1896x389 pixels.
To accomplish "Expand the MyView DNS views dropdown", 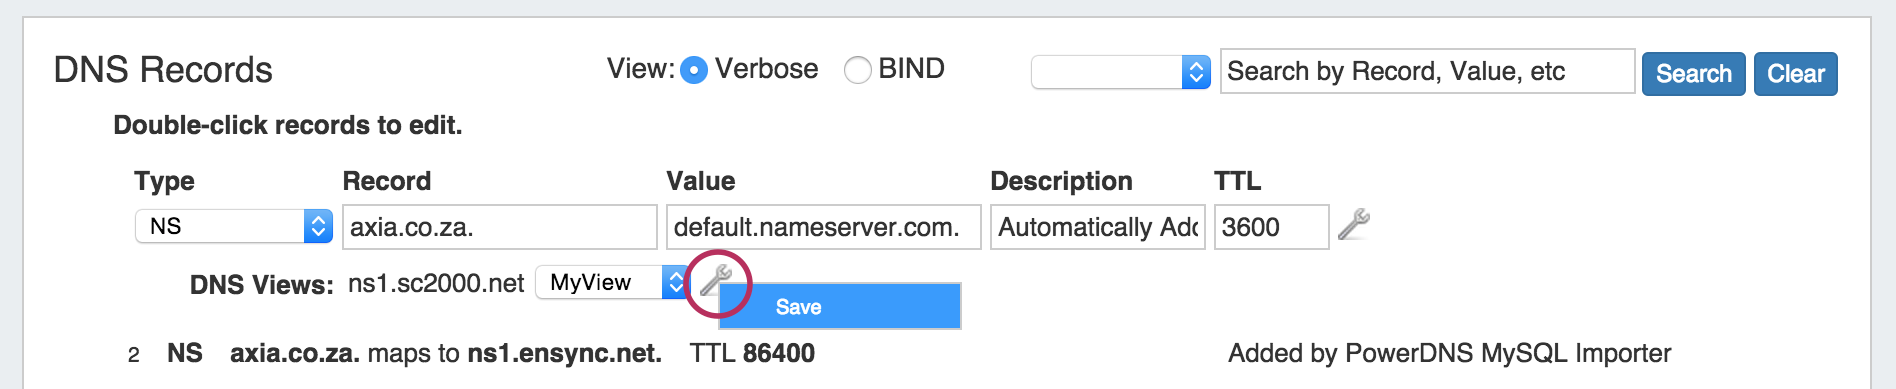I will pyautogui.click(x=612, y=282).
